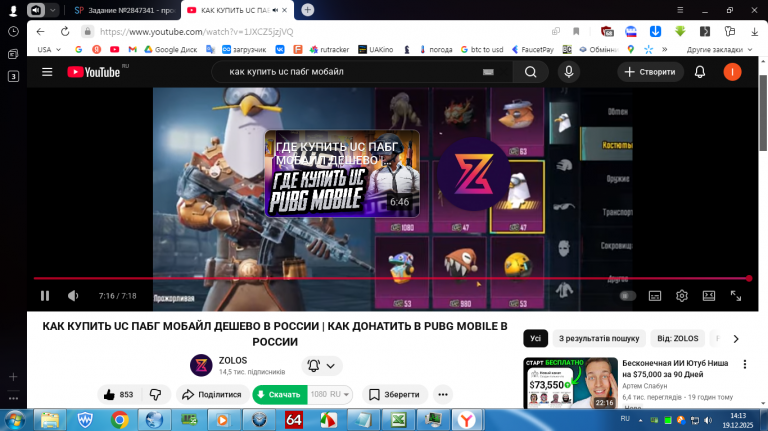768x431 pixels.
Task: Launch Google Chrome from taskbar
Action: [120, 420]
